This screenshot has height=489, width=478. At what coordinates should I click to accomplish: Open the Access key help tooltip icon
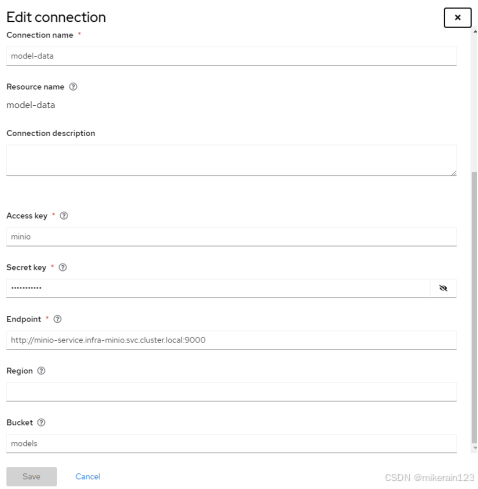tap(64, 216)
